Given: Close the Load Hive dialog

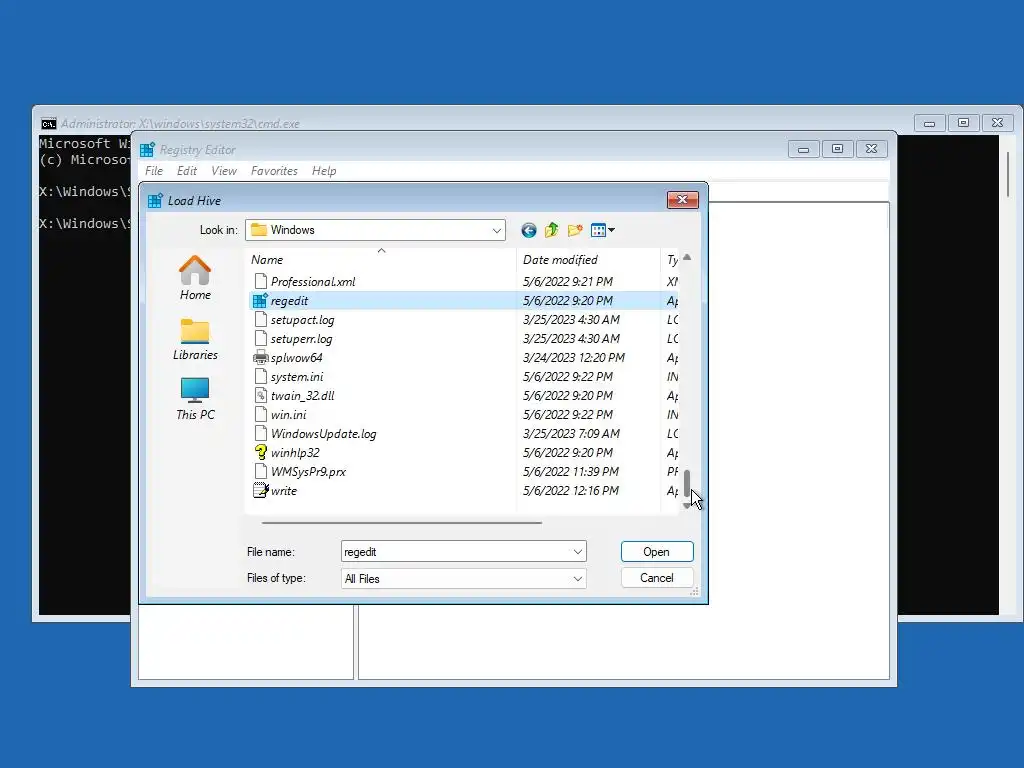Looking at the screenshot, I should coord(682,200).
